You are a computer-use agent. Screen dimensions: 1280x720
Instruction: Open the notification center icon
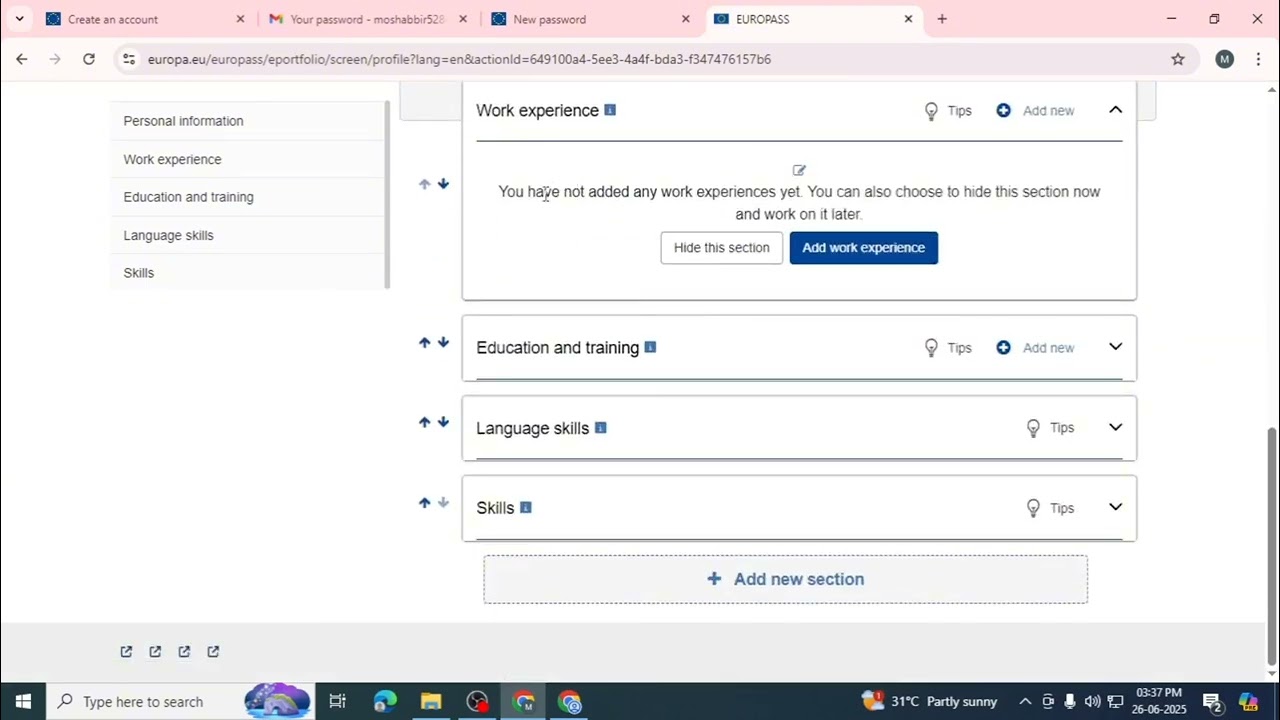pos(1213,702)
